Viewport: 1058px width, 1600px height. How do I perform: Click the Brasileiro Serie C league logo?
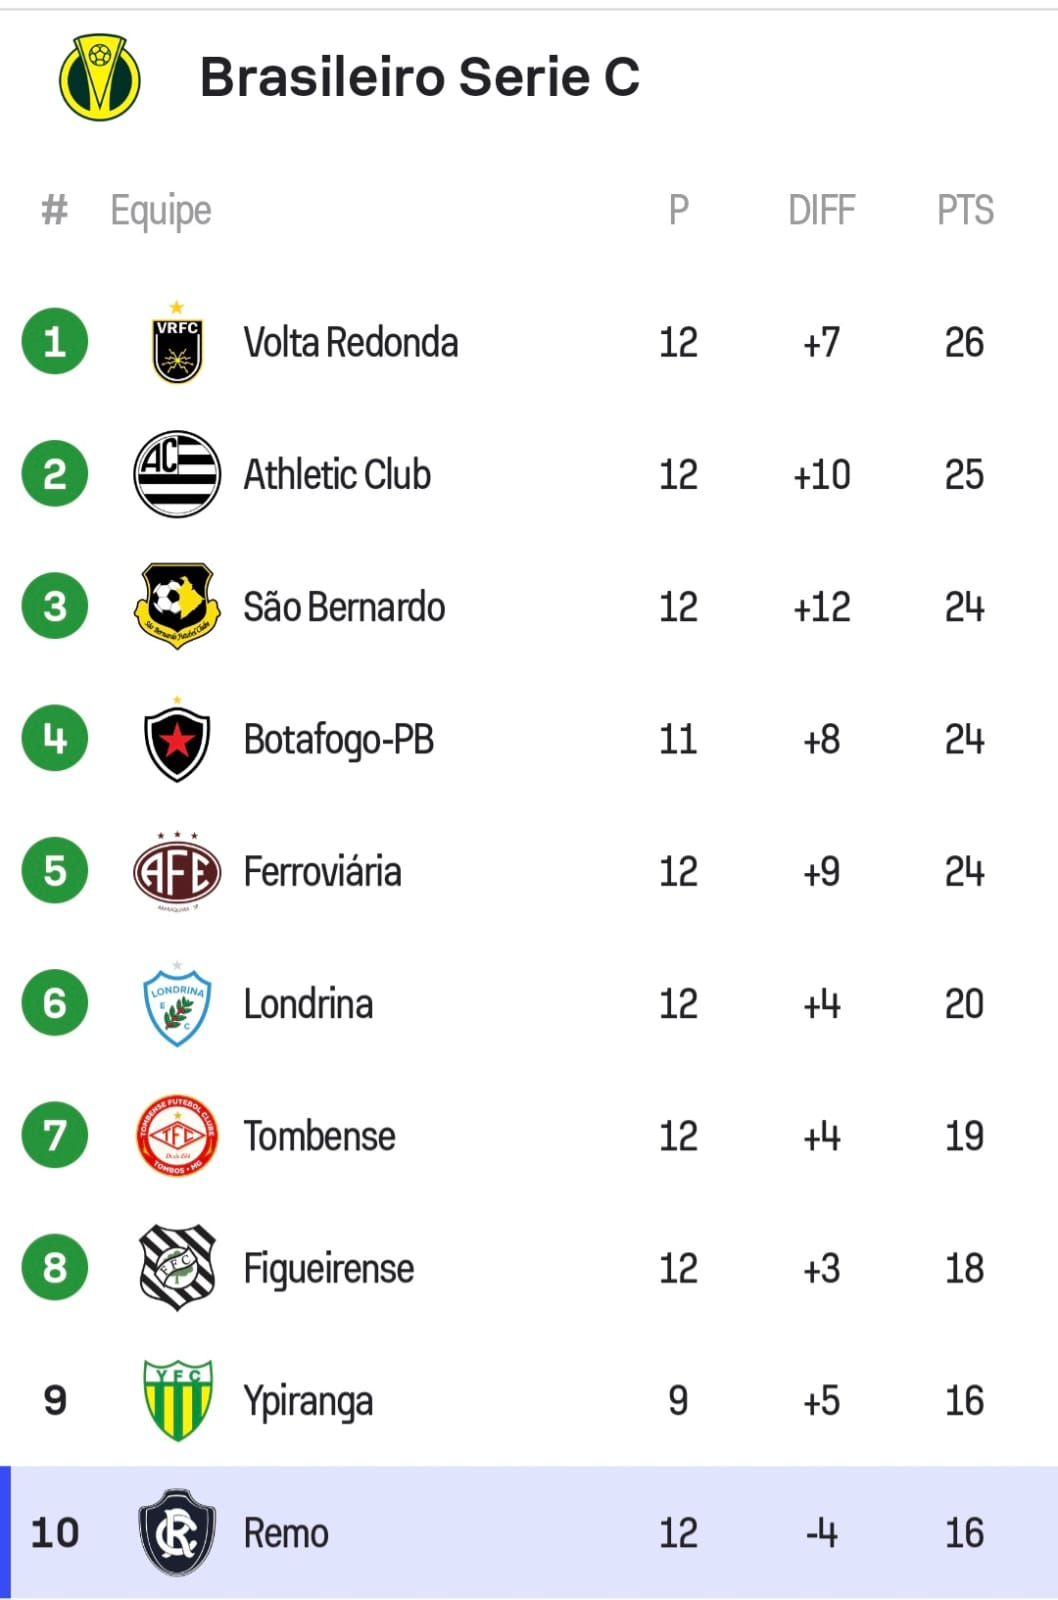click(x=99, y=78)
